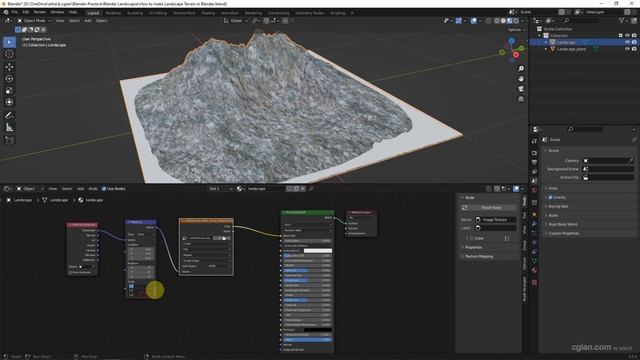Open the Render properties tab icon
This screenshot has width=640, height=360.
point(534,153)
